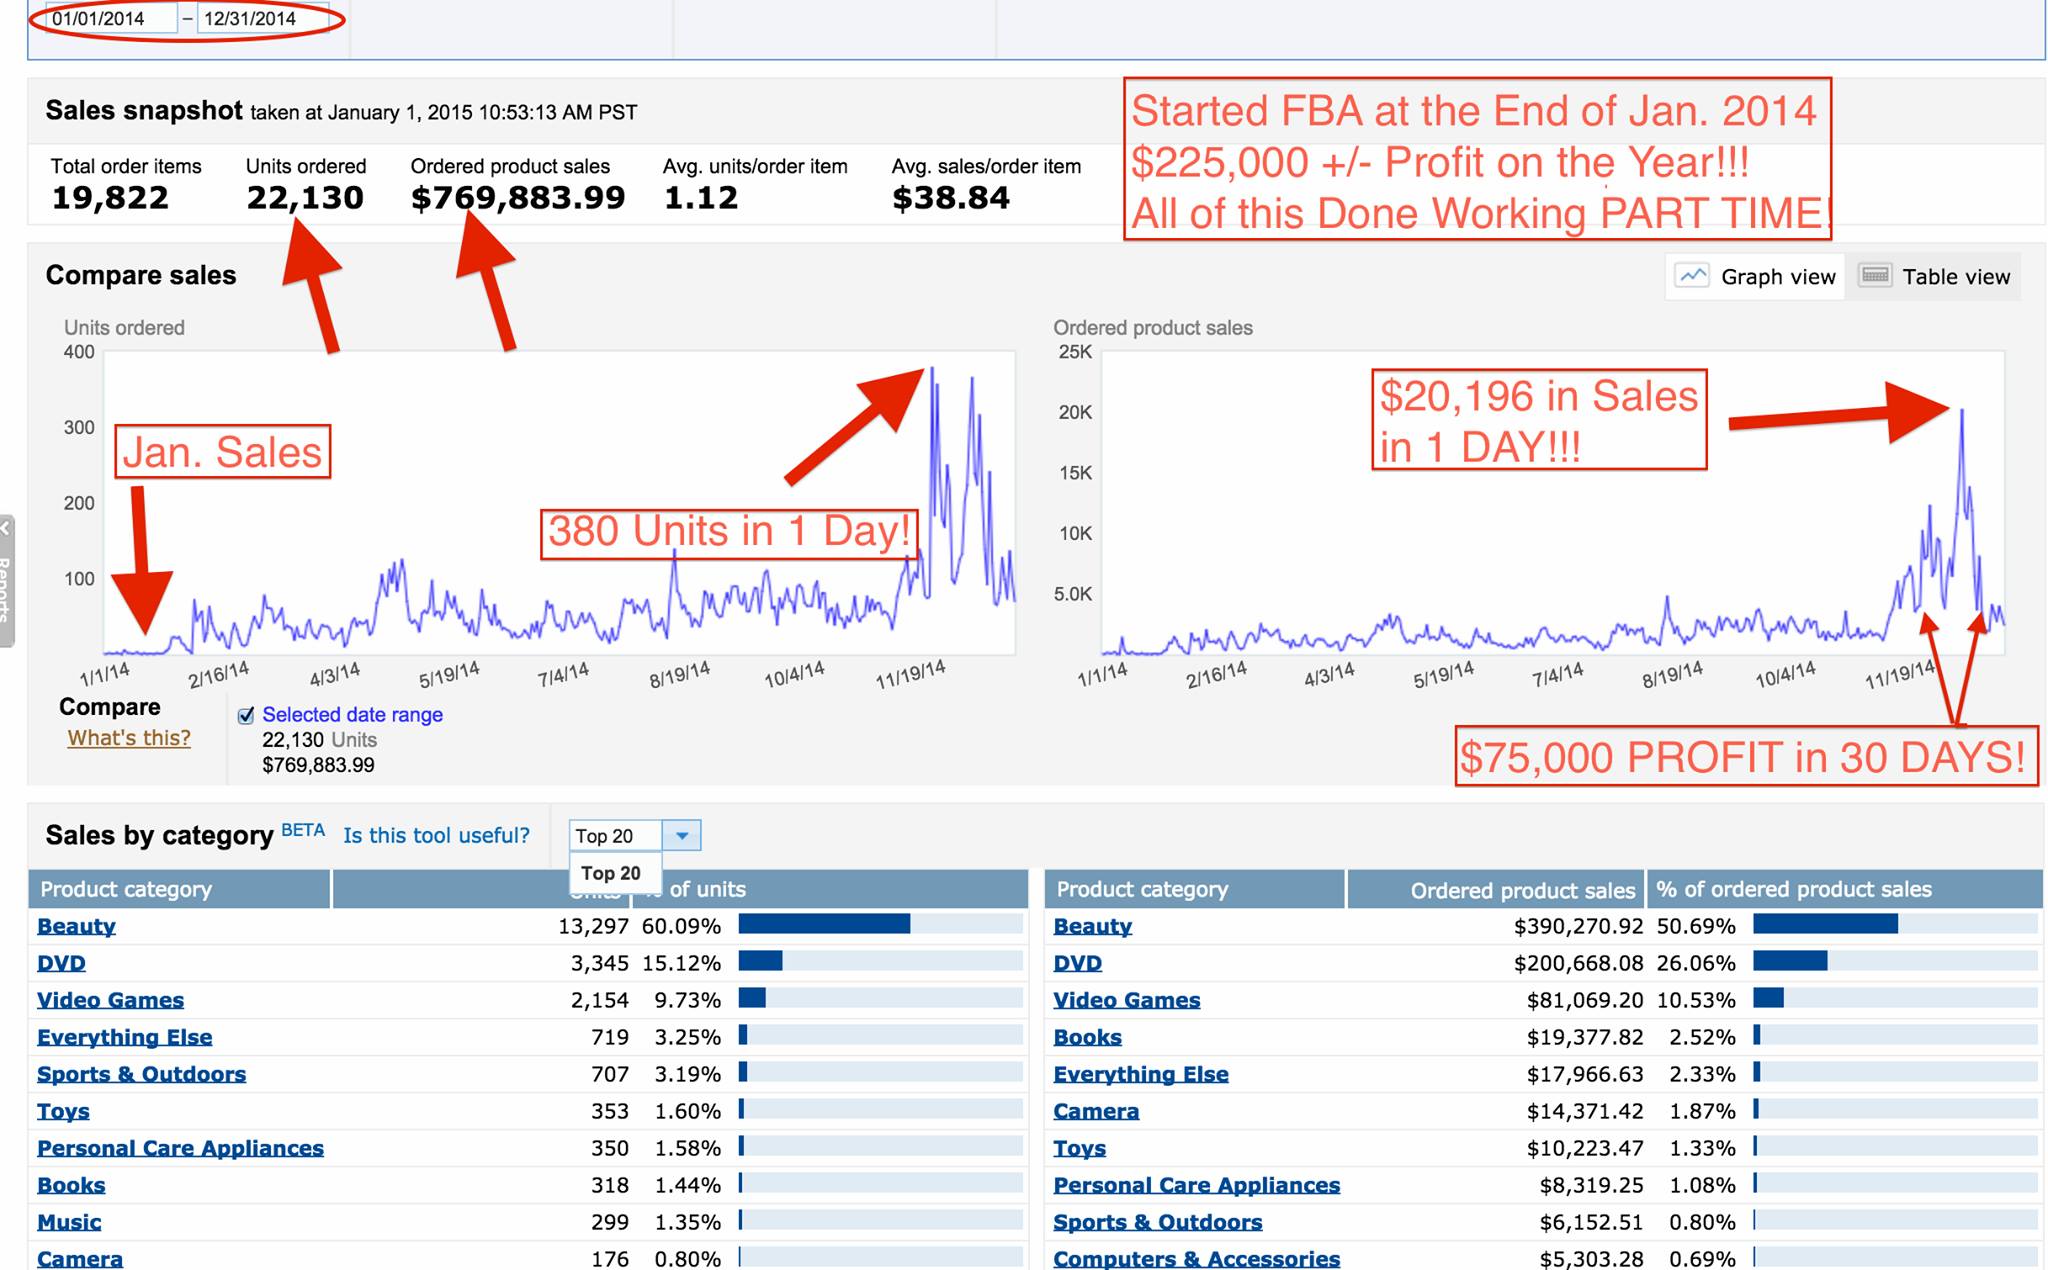Select Top 20 option in list
The height and width of the screenshot is (1270, 2048).
coord(611,873)
